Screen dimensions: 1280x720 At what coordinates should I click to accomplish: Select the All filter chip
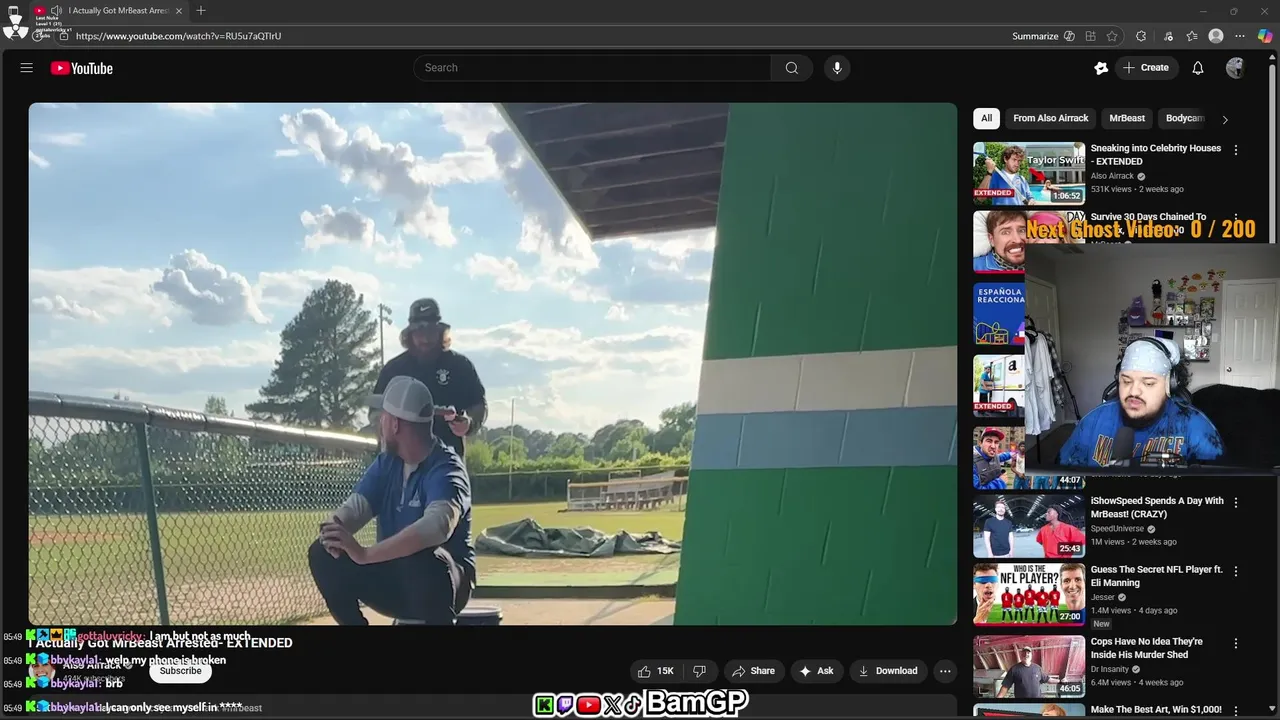[986, 118]
